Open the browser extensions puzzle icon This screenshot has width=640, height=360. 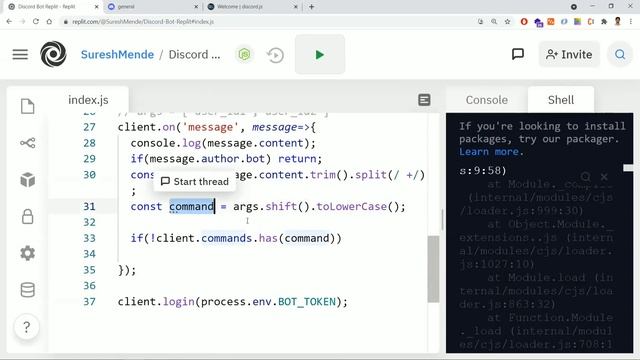pyautogui.click(x=604, y=22)
